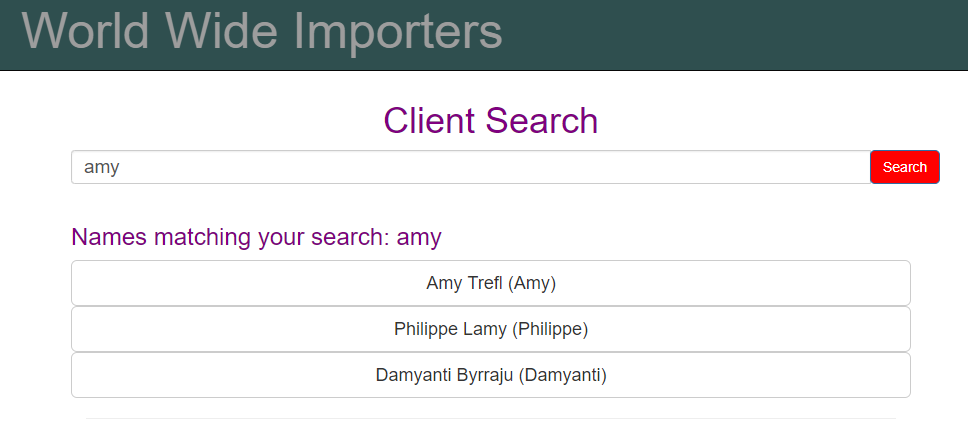Open the Damyanti Byrraju (Damyanti) result

click(x=491, y=375)
